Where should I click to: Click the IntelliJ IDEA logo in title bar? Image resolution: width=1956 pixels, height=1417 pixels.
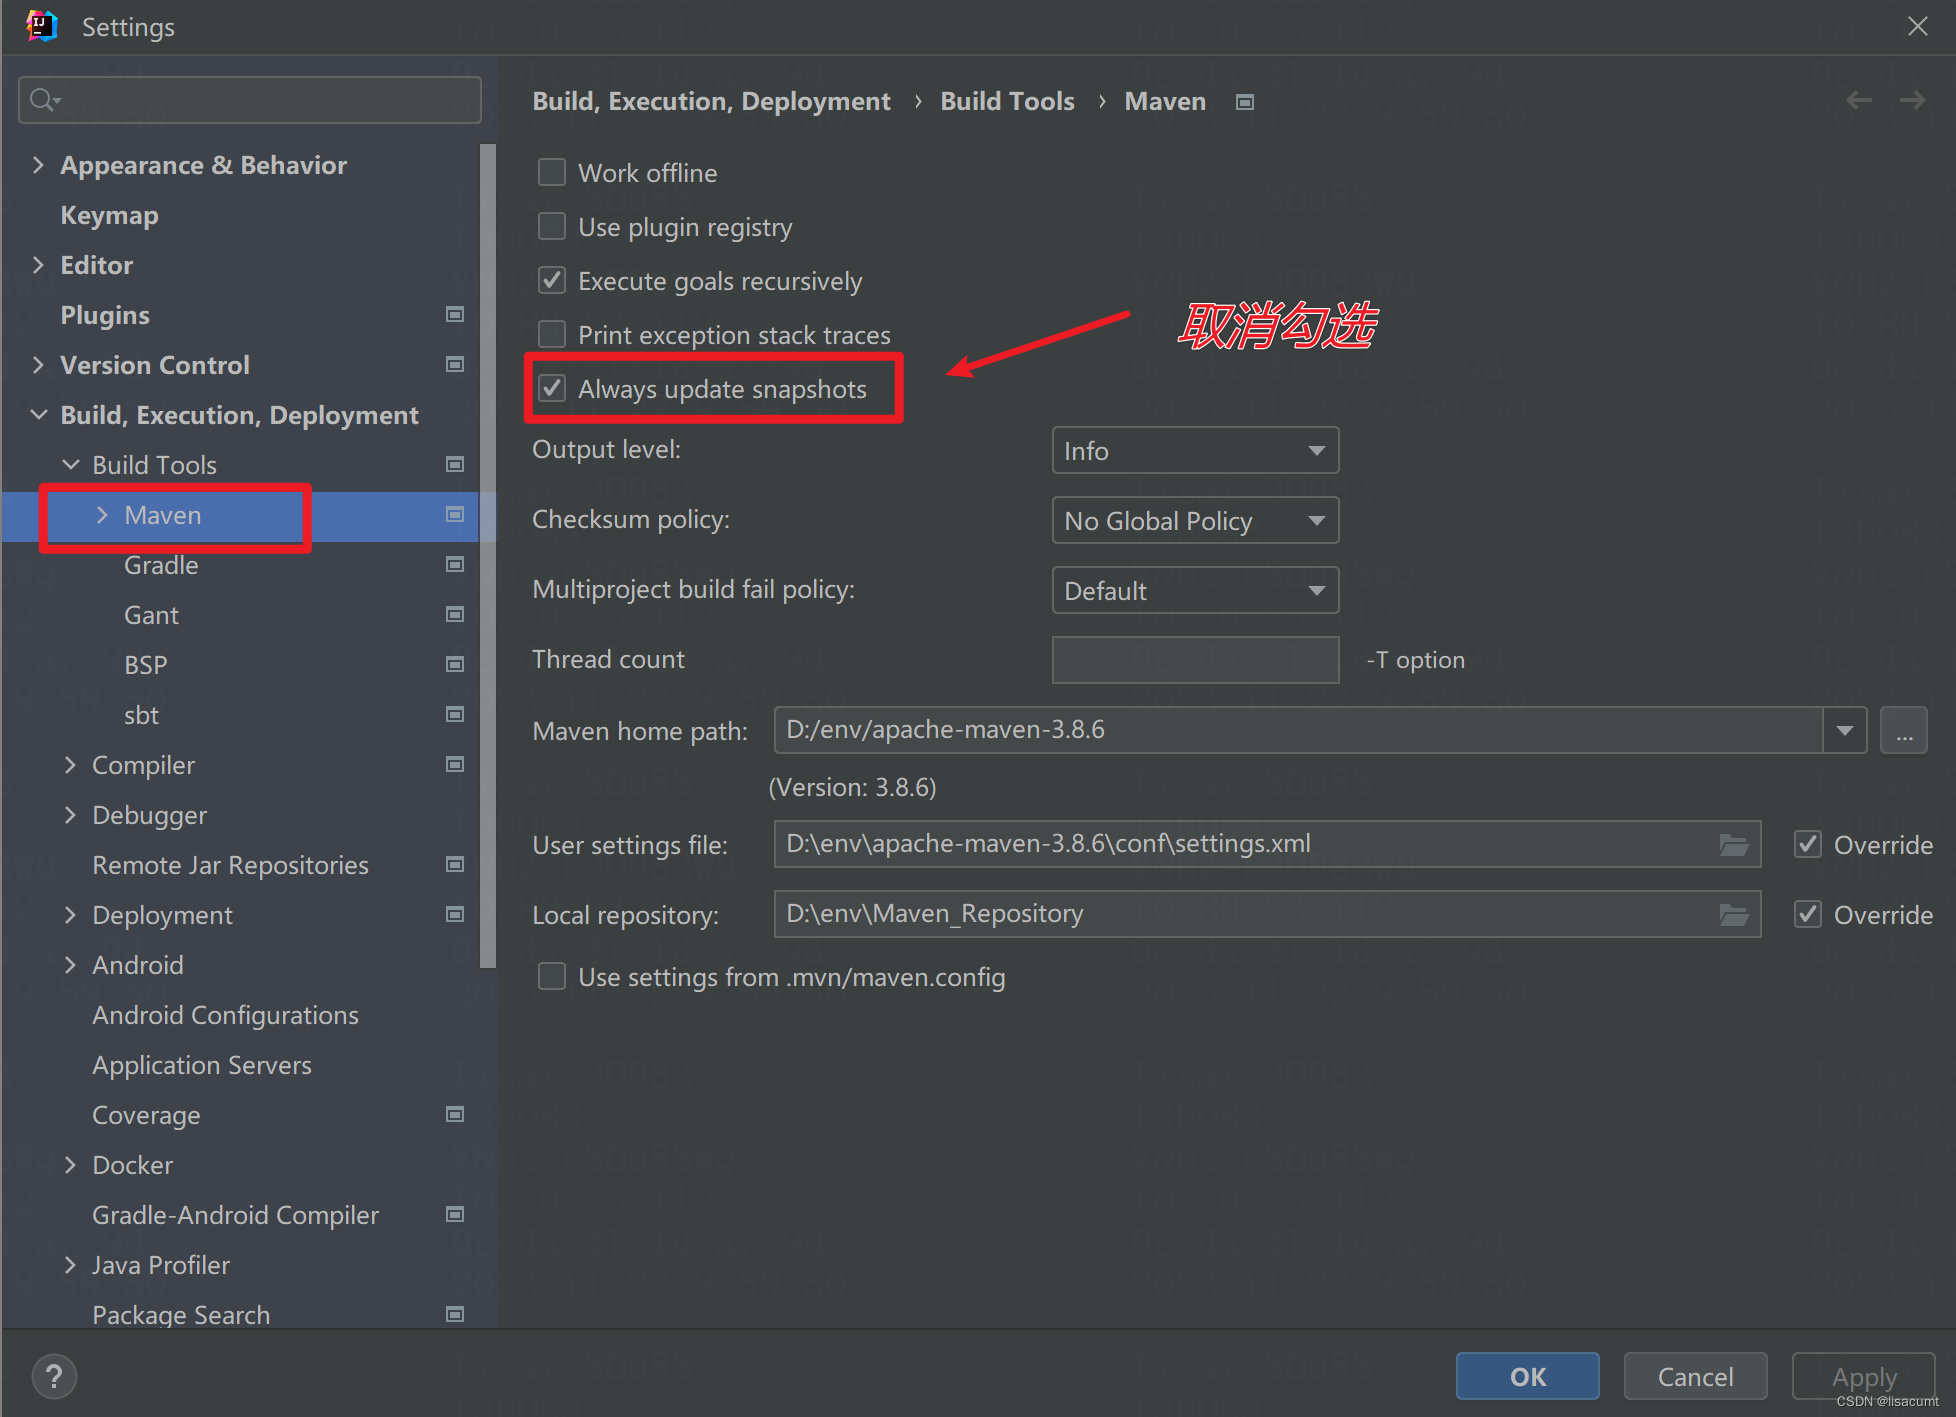[x=41, y=26]
